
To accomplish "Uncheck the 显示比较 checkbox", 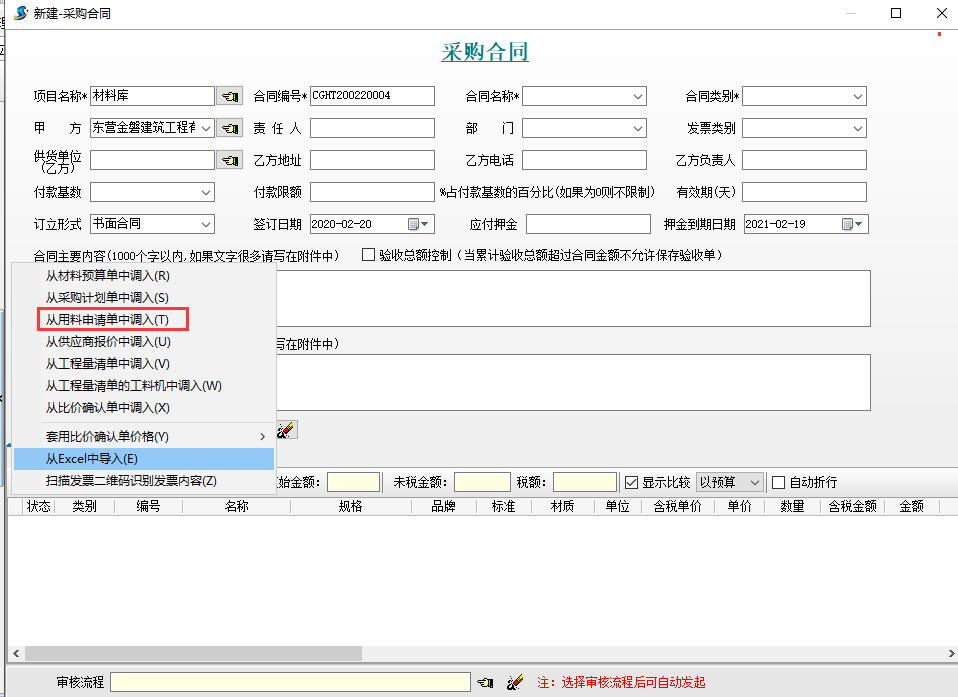I will (631, 482).
